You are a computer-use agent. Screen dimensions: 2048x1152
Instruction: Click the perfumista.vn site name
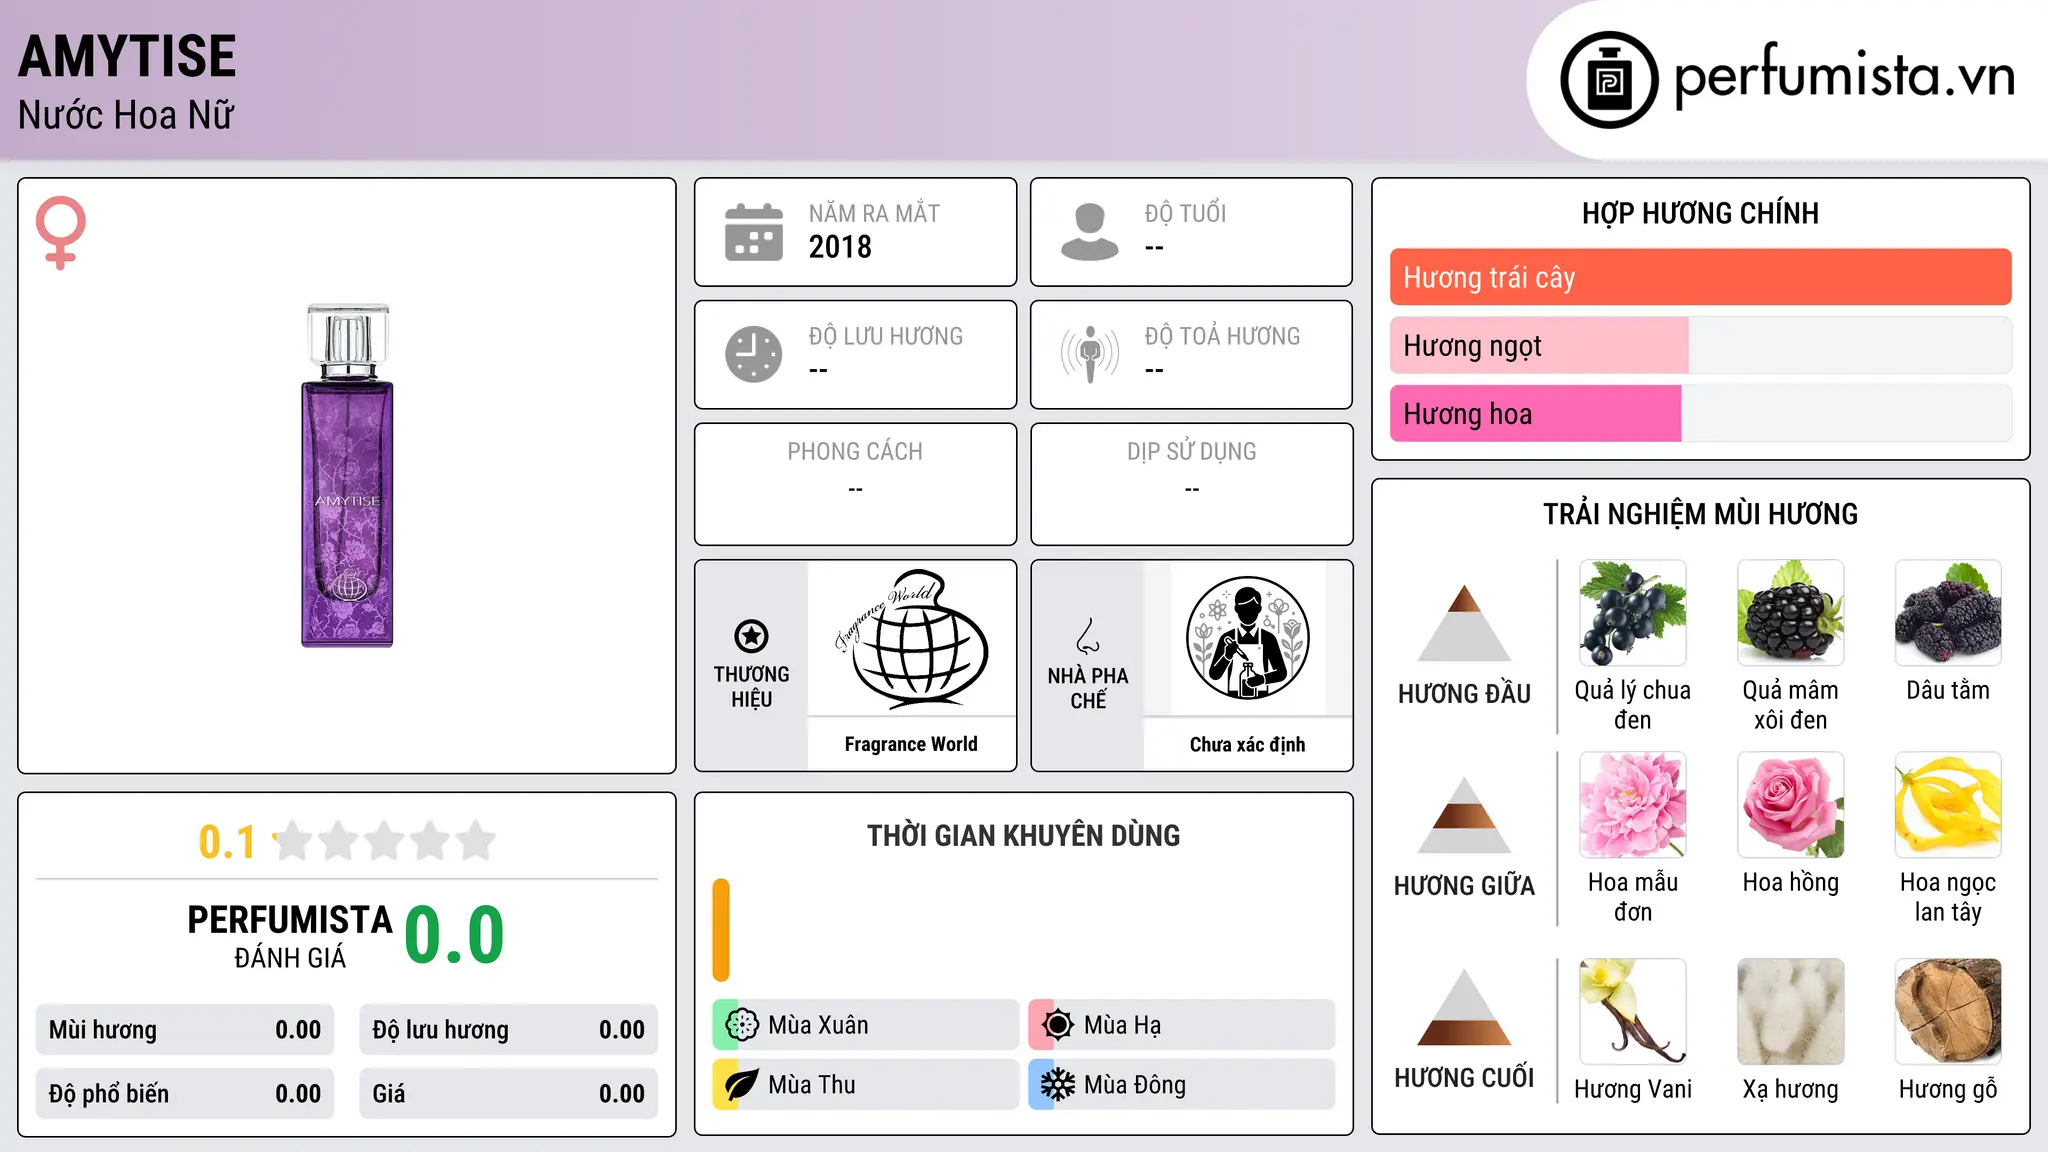1844,76
